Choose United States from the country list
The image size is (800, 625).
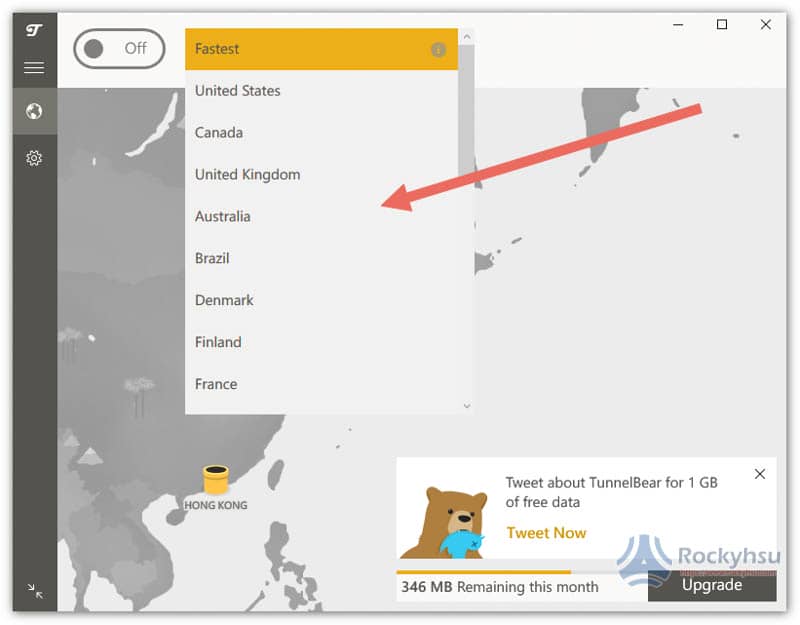[321, 91]
